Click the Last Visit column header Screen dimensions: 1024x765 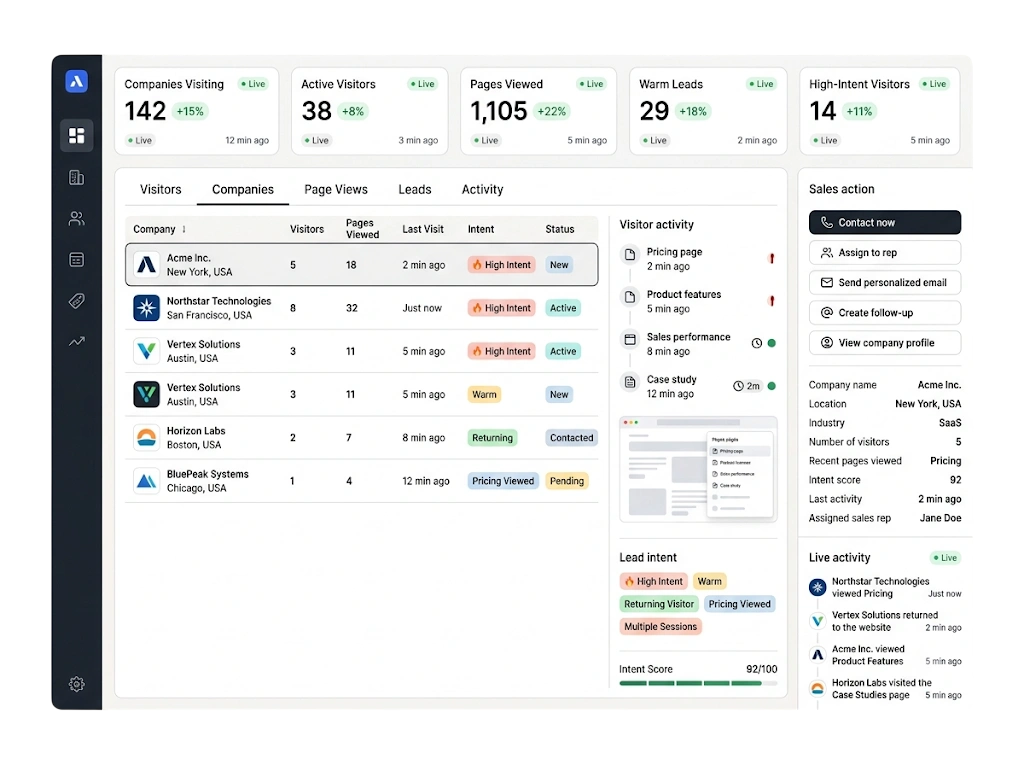coord(423,229)
